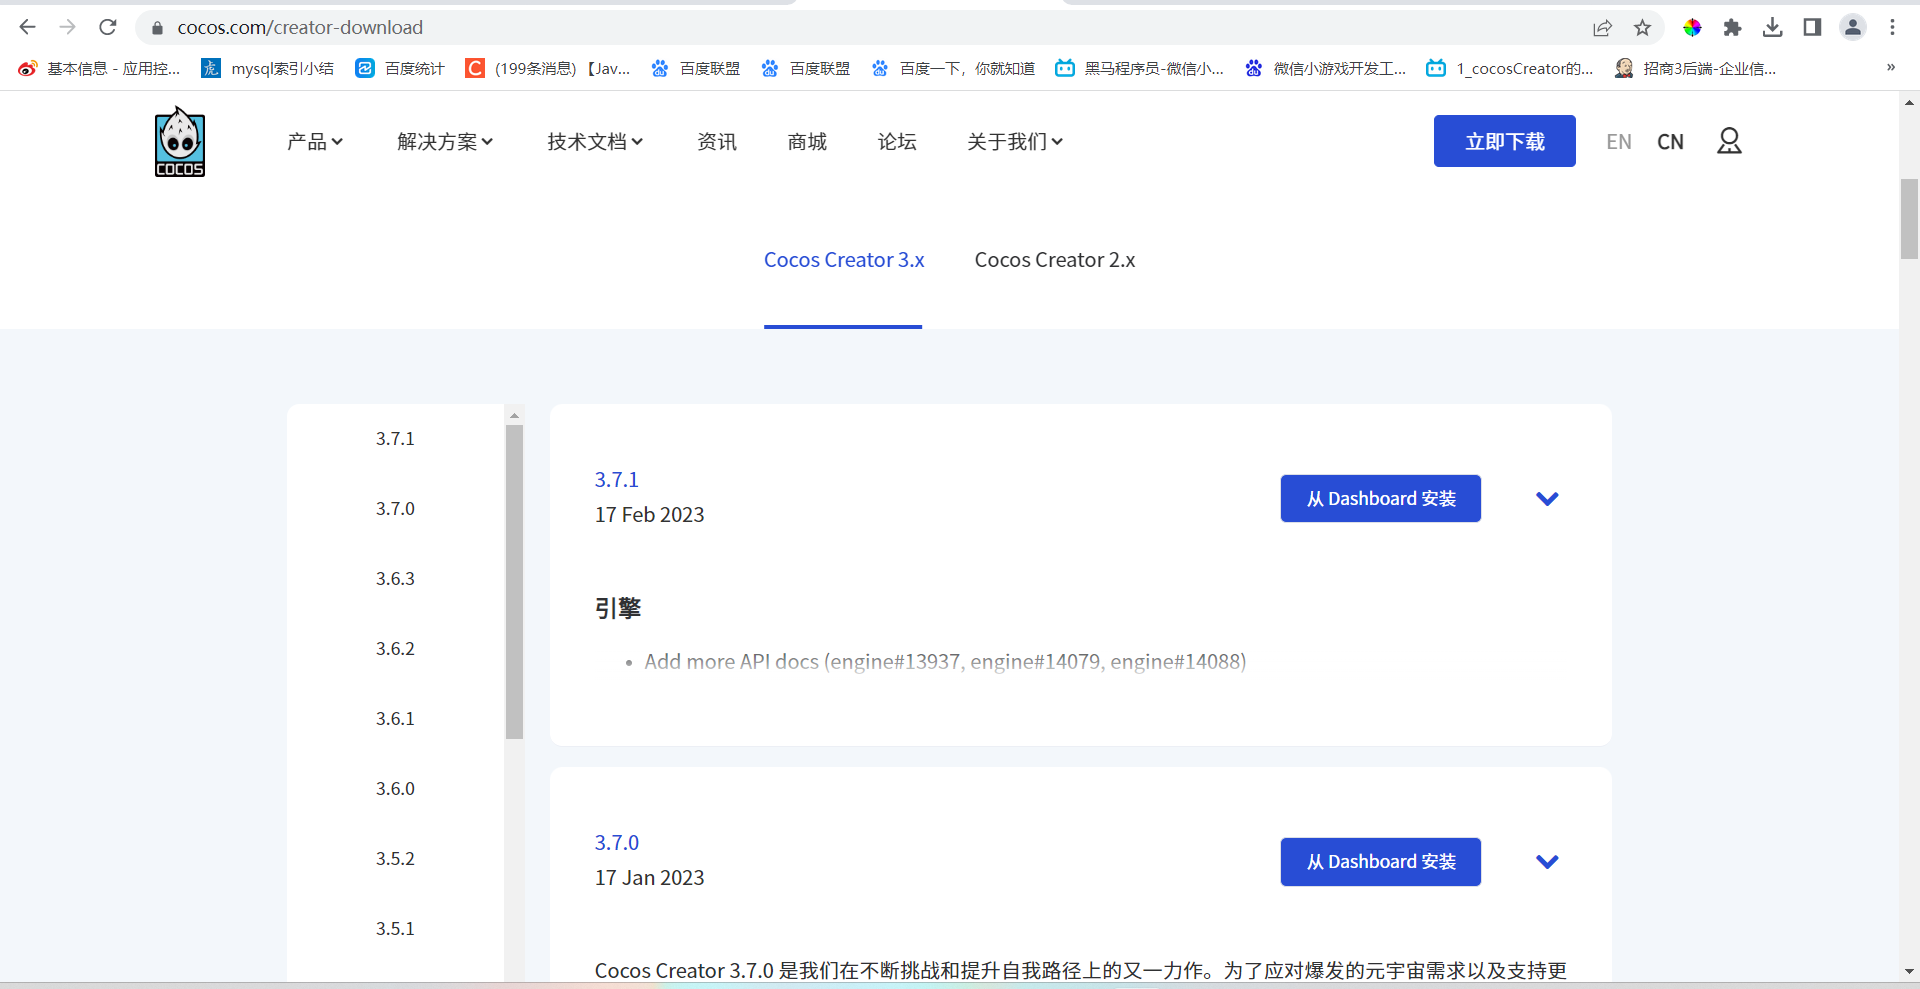Viewport: 1920px width, 989px height.
Task: Select version 3.5.2 in sidebar
Action: click(395, 859)
